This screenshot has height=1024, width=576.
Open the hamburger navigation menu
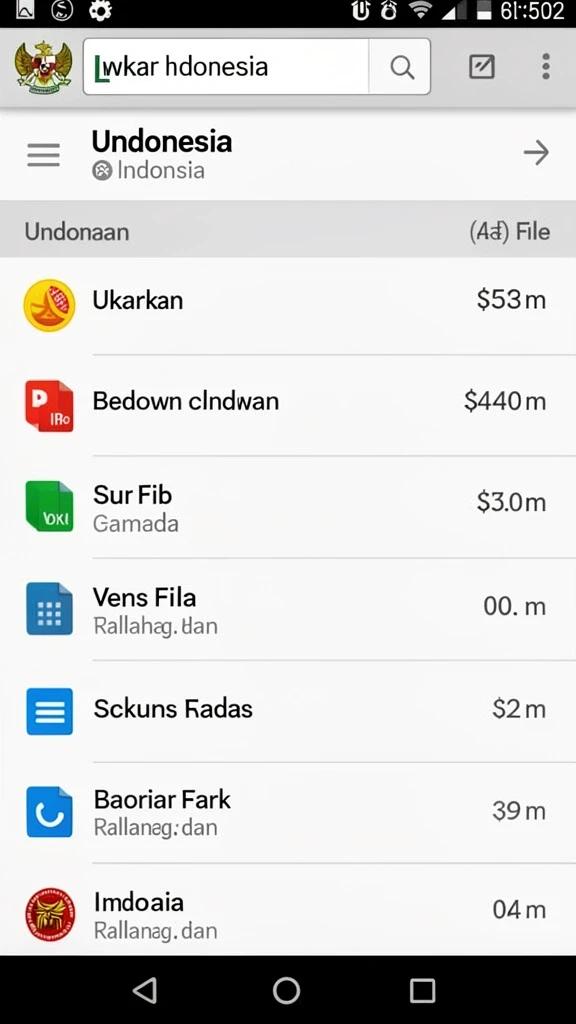pos(44,155)
